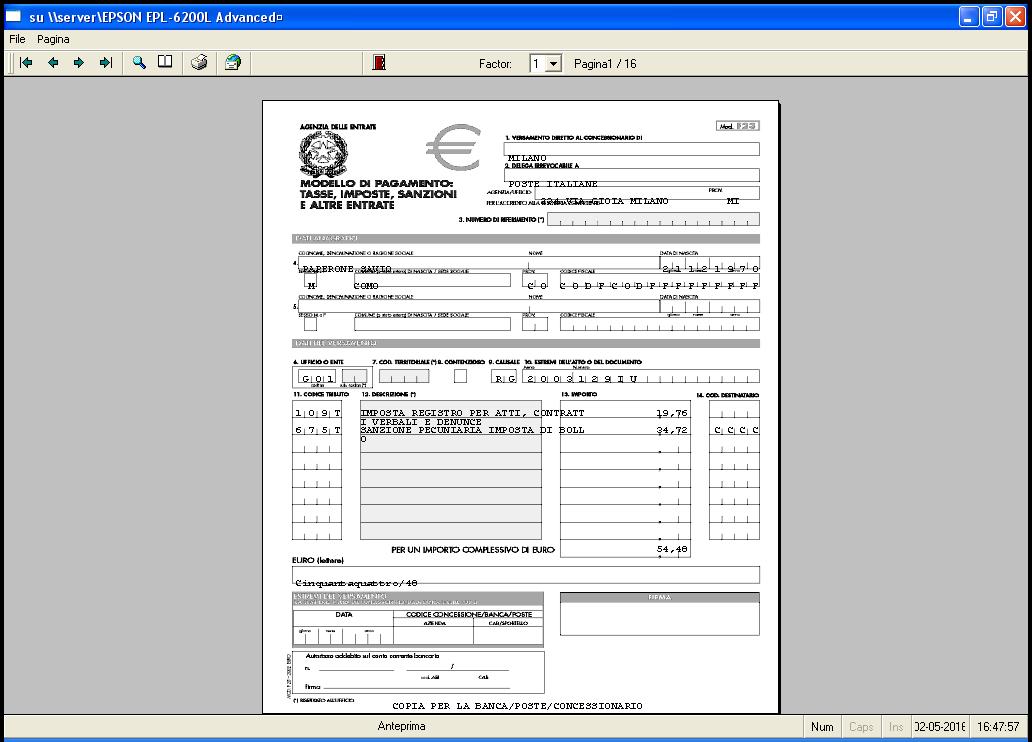Click the Num status indicator

[x=822, y=727]
